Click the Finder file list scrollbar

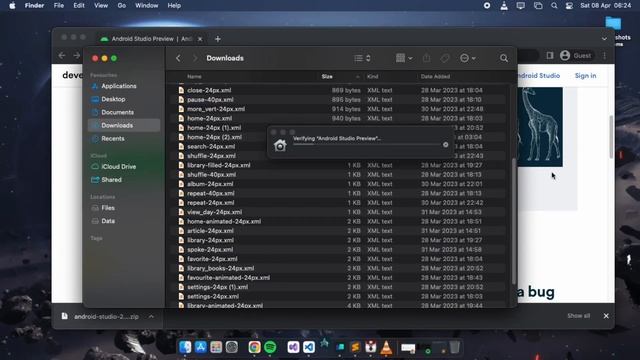(x=513, y=222)
